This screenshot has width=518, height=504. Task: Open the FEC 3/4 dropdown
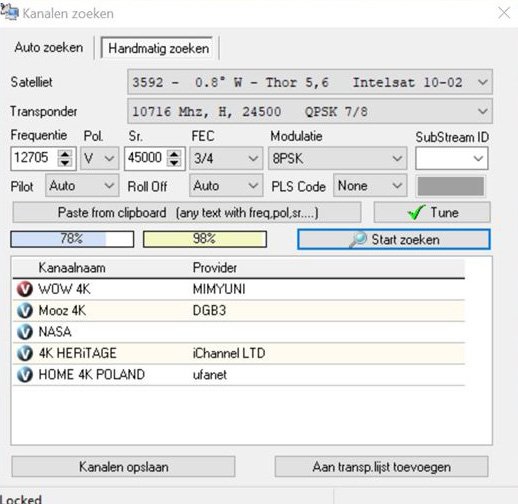(x=226, y=158)
